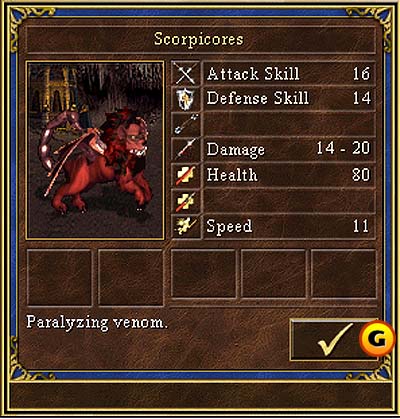This screenshot has width=400, height=419.
Task: Click the empty status bar at bottom
Action: [x=200, y=396]
